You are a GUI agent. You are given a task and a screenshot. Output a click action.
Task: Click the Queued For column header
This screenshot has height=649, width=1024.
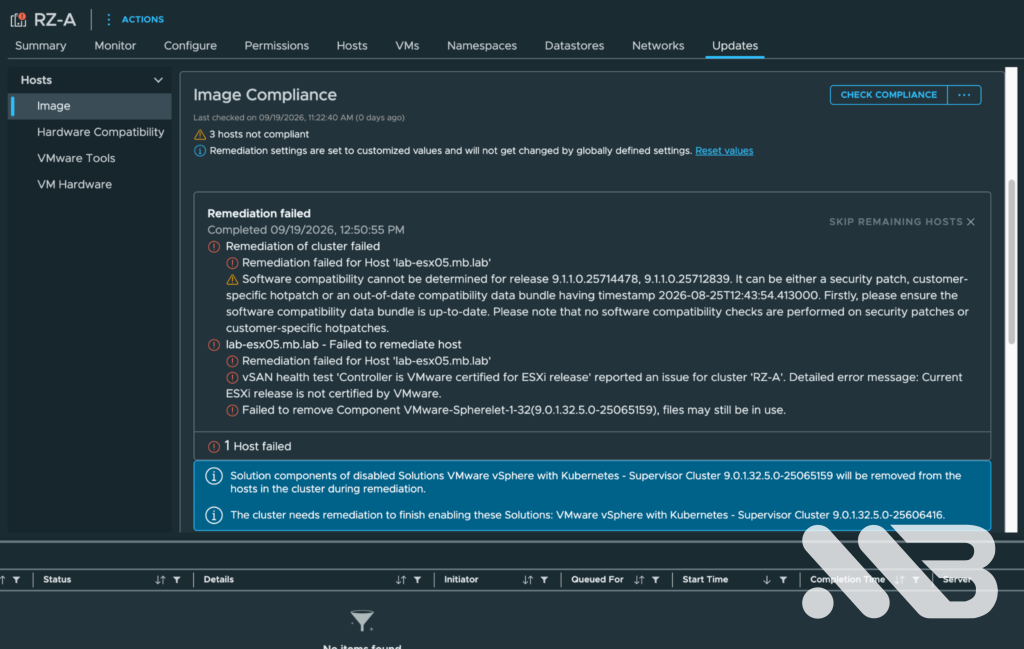597,580
